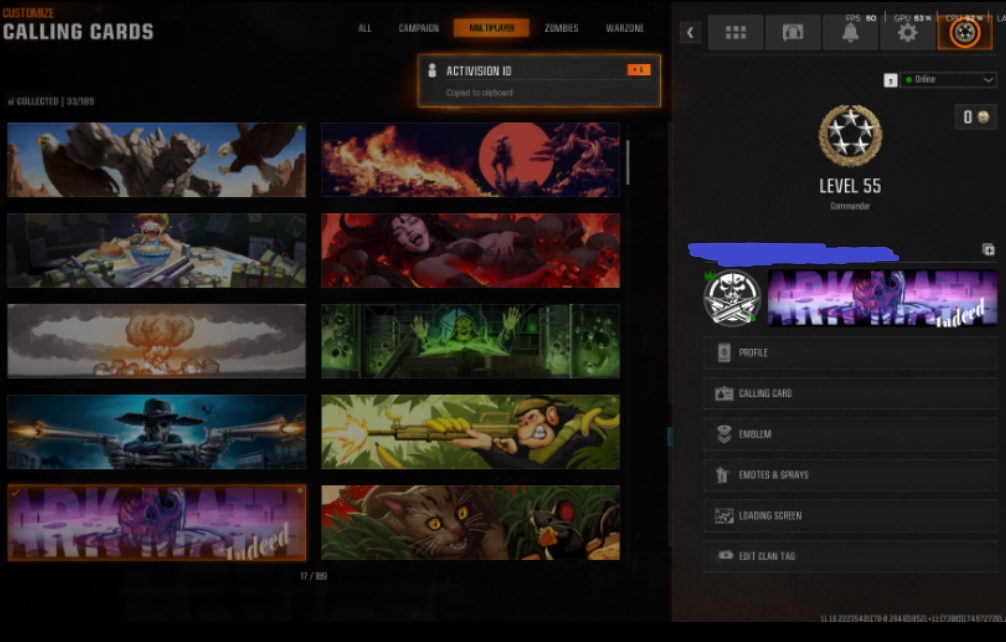Switch to the Campaign tab

click(x=418, y=28)
